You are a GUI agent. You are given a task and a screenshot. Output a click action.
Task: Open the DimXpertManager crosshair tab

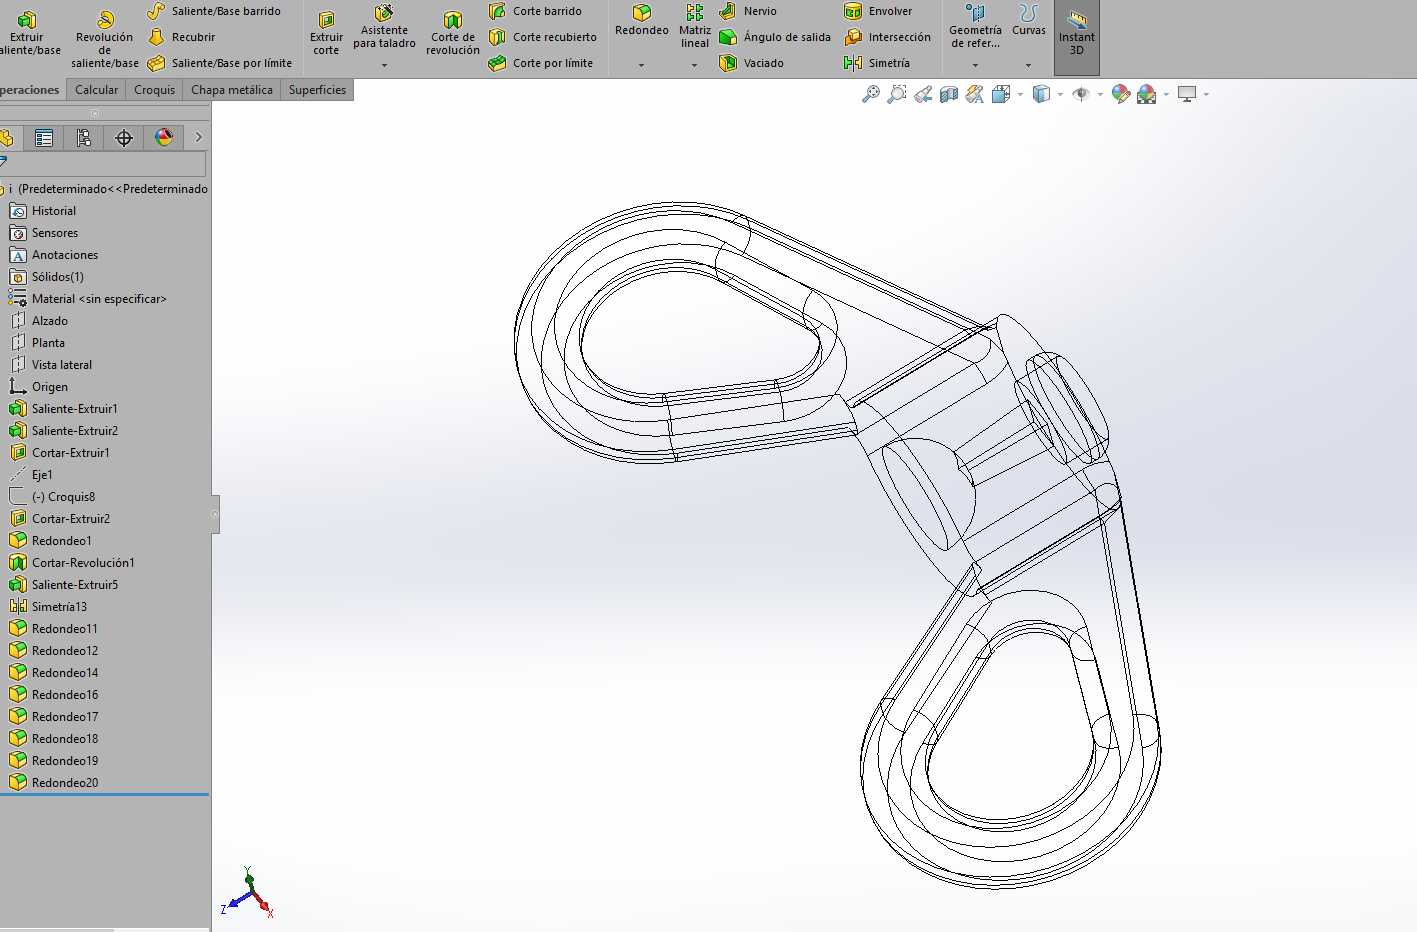[124, 138]
